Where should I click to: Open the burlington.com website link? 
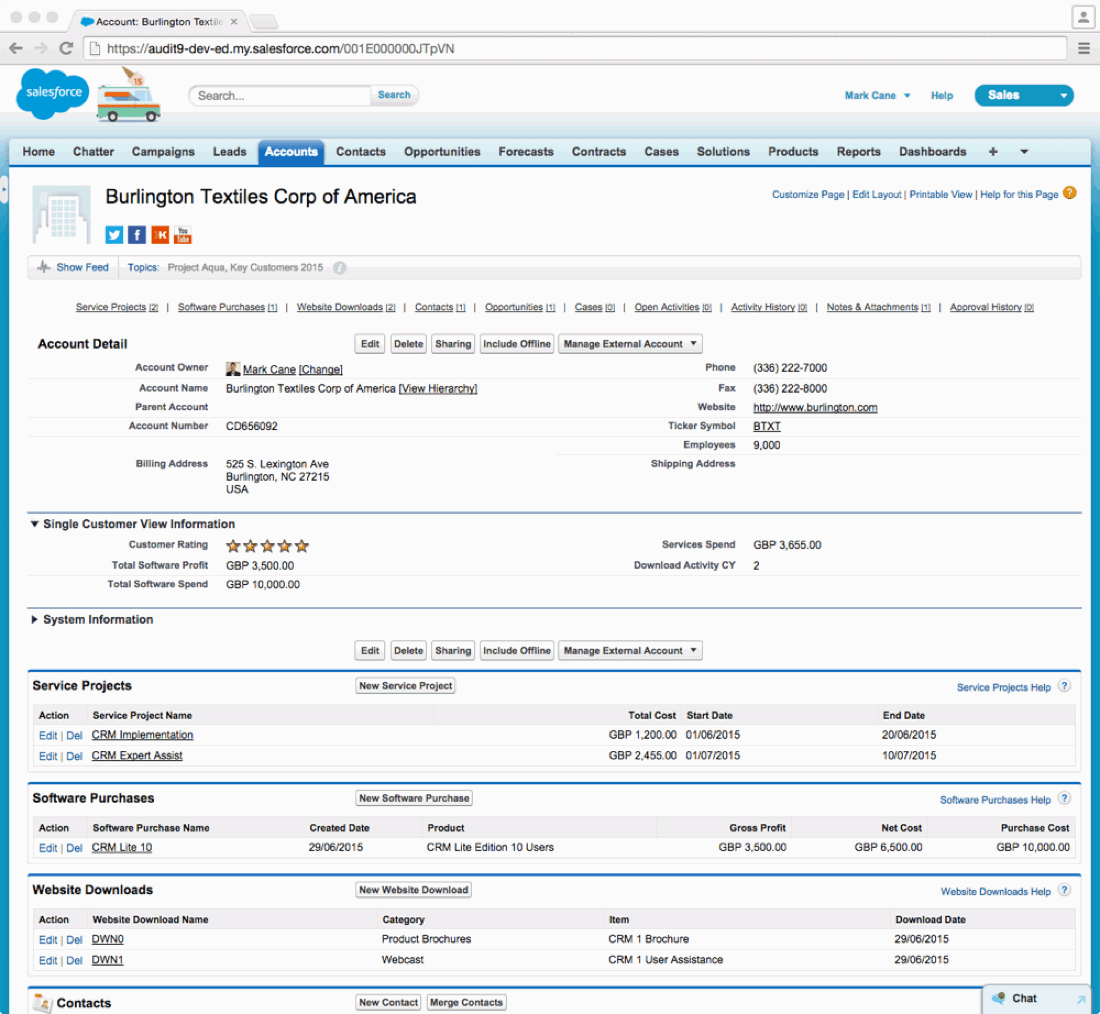815,408
